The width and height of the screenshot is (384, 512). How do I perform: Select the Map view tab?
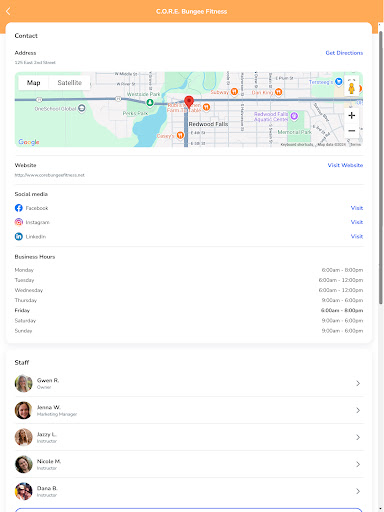(34, 83)
